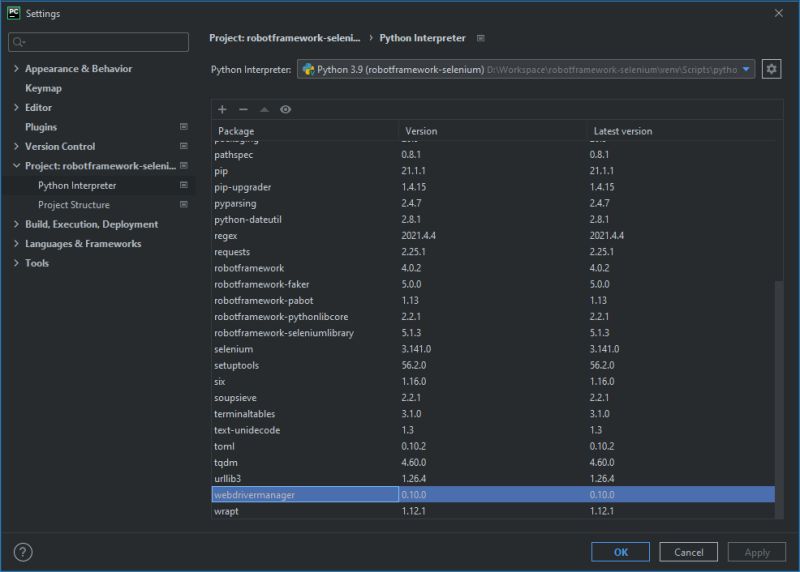Screen dimensions: 800x572
Task: Select the robotframework-pabot package row
Action: tap(493, 301)
